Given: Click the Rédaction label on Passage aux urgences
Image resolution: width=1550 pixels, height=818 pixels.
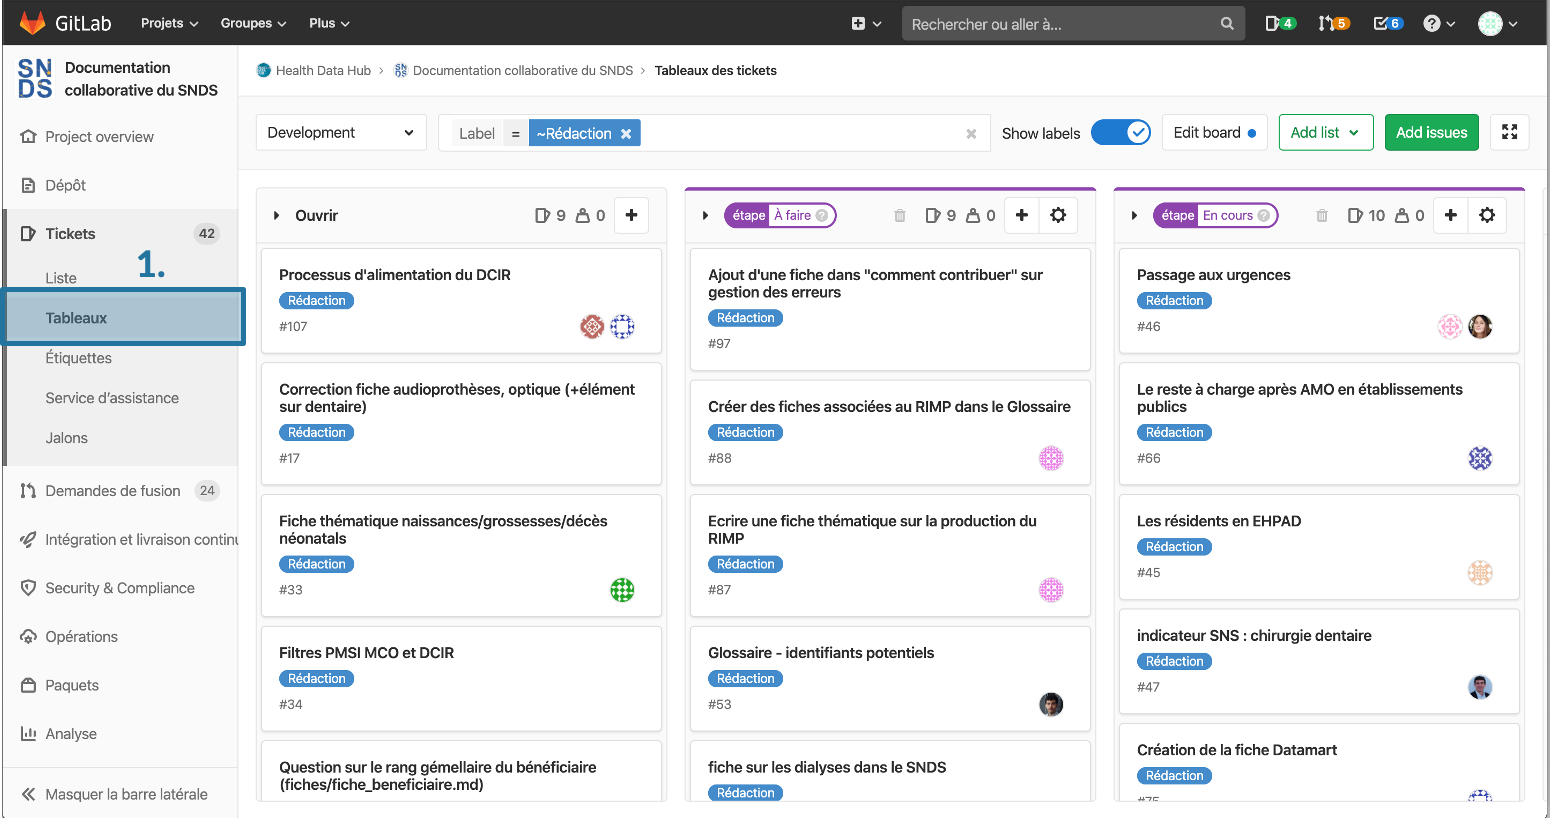Looking at the screenshot, I should click(x=1174, y=301).
